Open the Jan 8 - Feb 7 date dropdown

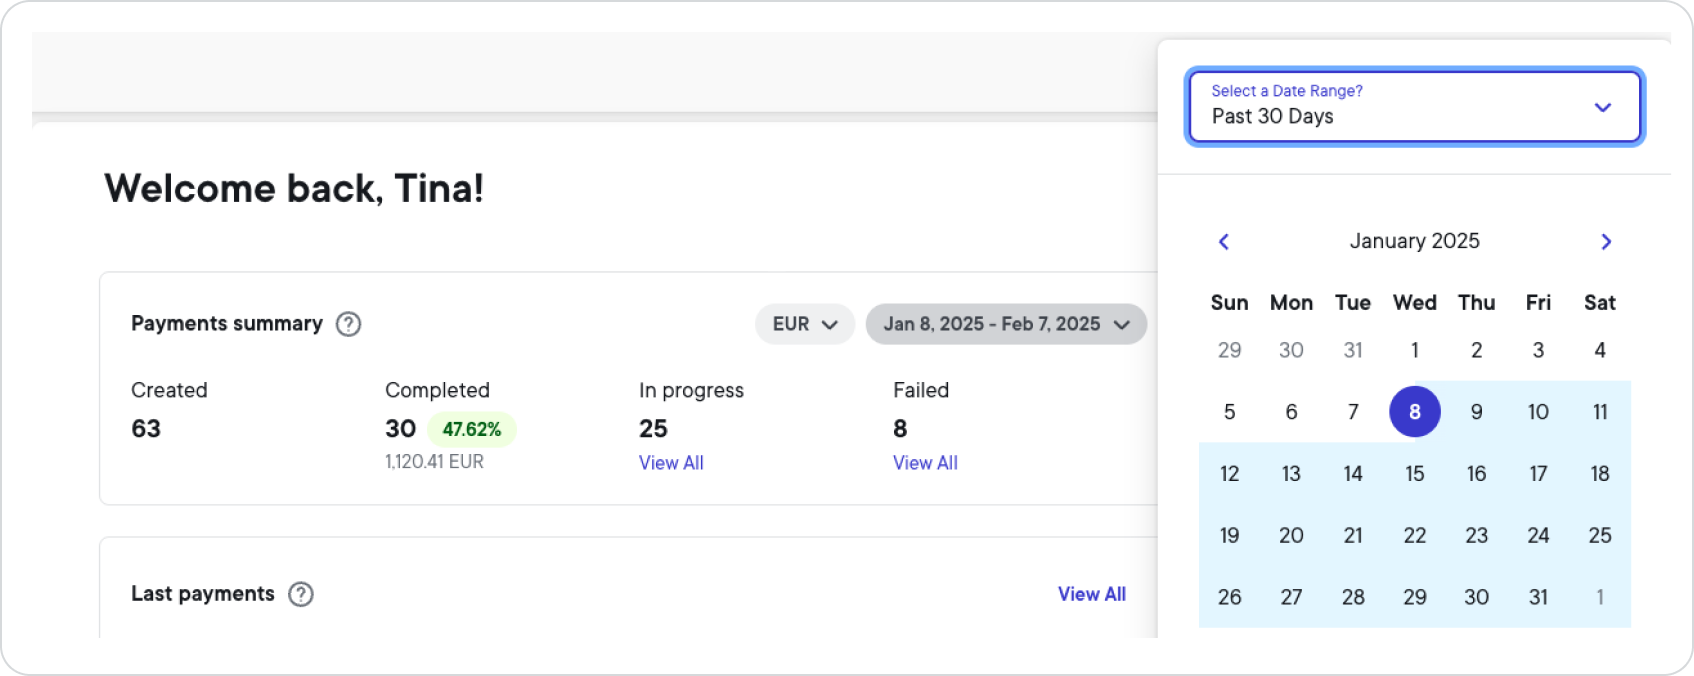tap(1006, 324)
